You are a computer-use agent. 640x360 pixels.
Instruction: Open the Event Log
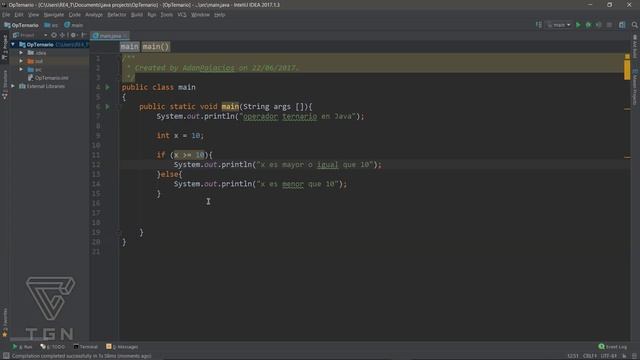click(613, 347)
